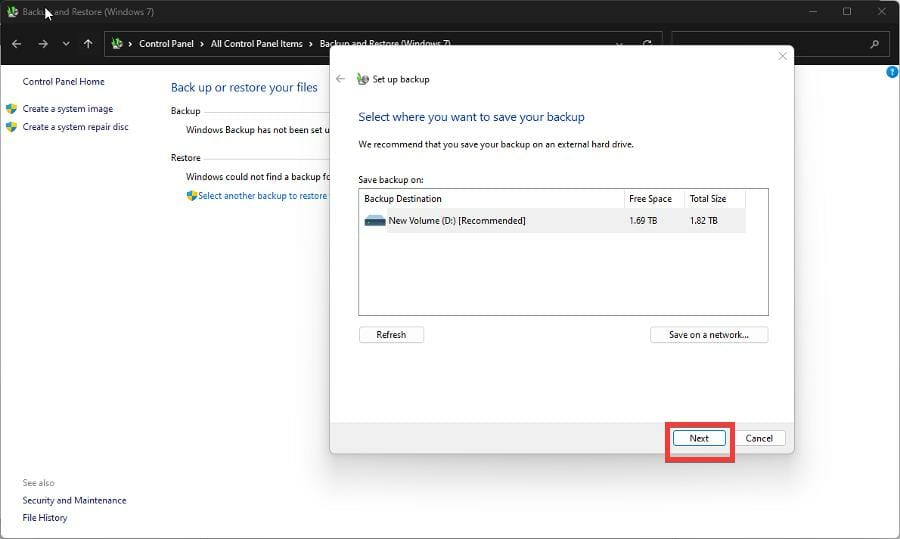Open Create a system image
Screen dimensions: 900x539
click(x=67, y=109)
